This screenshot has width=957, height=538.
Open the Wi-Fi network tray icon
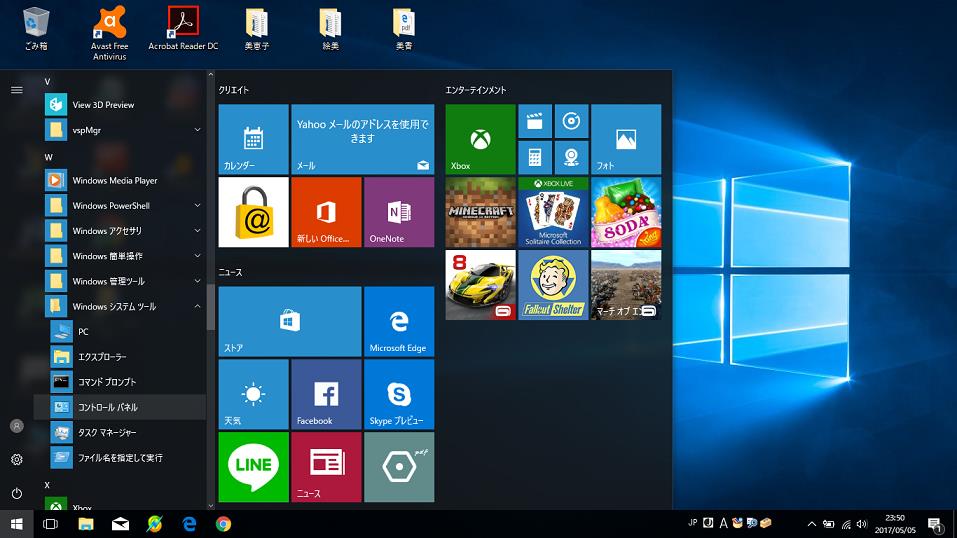[x=846, y=524]
